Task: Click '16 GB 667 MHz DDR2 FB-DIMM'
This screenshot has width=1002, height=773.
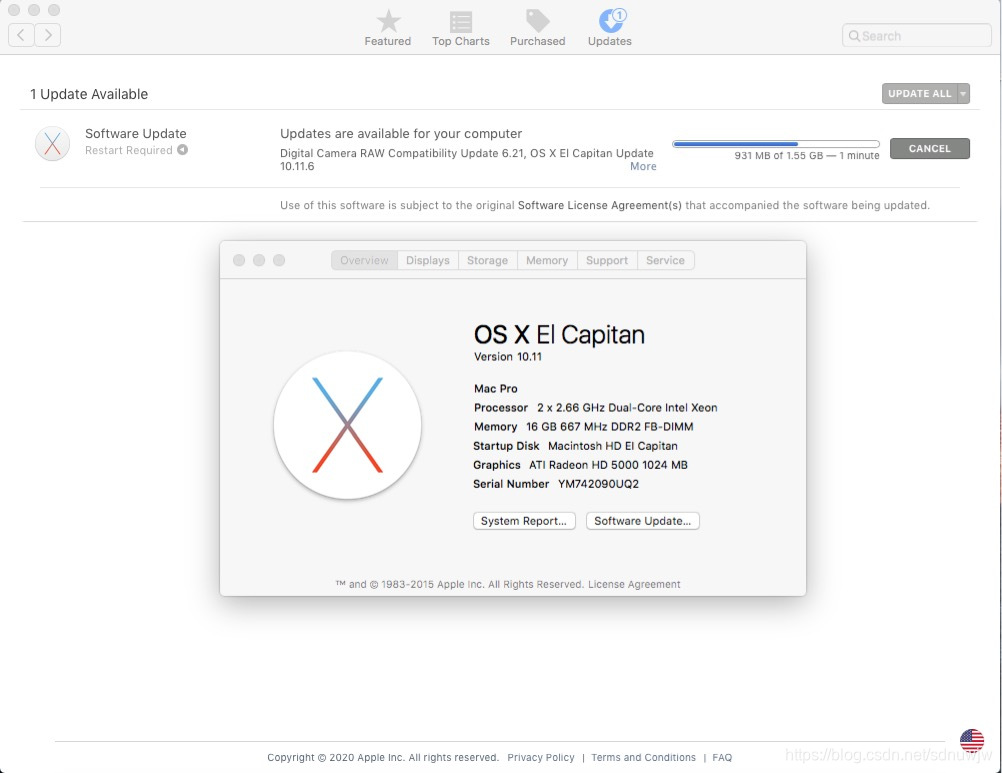Action: [x=610, y=426]
